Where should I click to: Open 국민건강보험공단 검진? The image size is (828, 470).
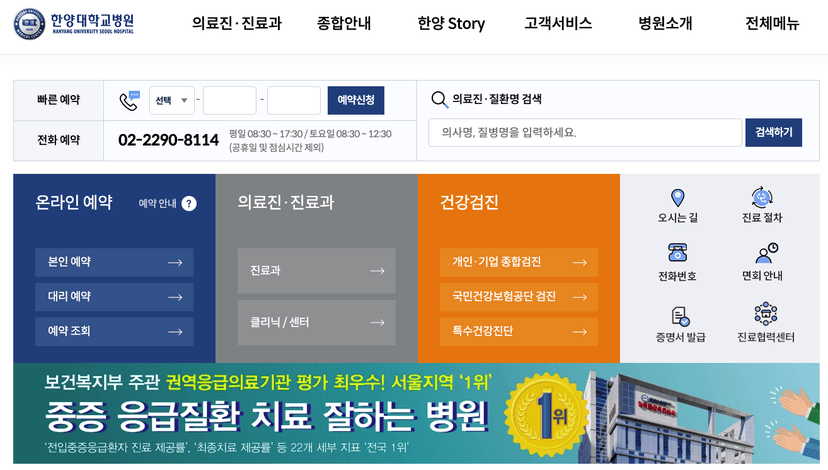coord(519,297)
